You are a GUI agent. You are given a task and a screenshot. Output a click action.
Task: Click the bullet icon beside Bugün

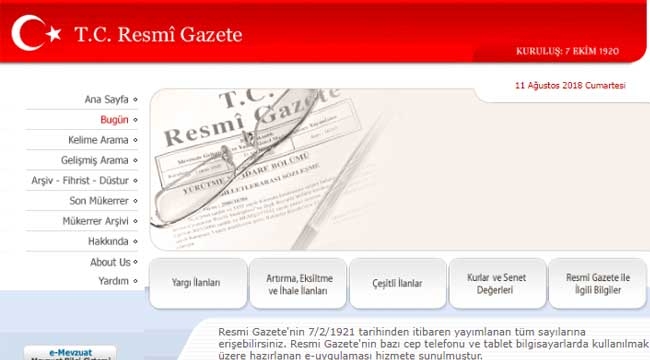pyautogui.click(x=135, y=120)
